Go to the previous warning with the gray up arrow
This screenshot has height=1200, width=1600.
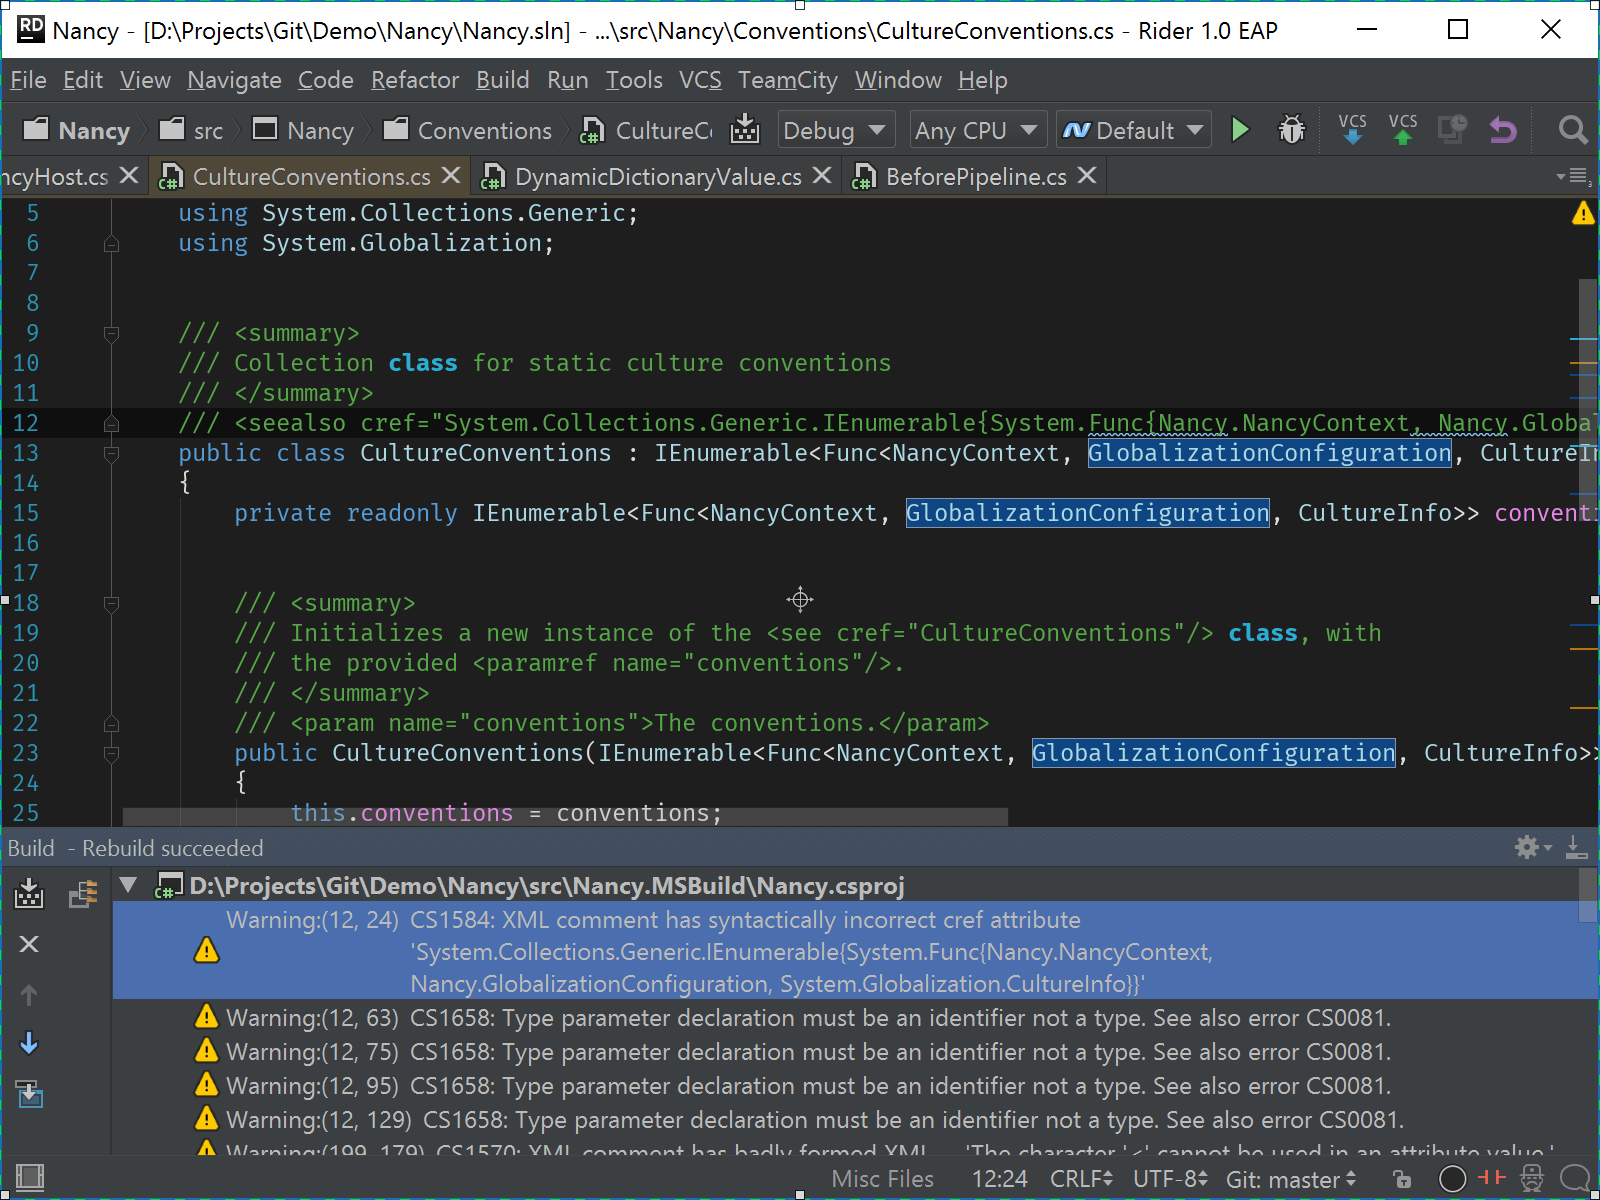pos(29,995)
